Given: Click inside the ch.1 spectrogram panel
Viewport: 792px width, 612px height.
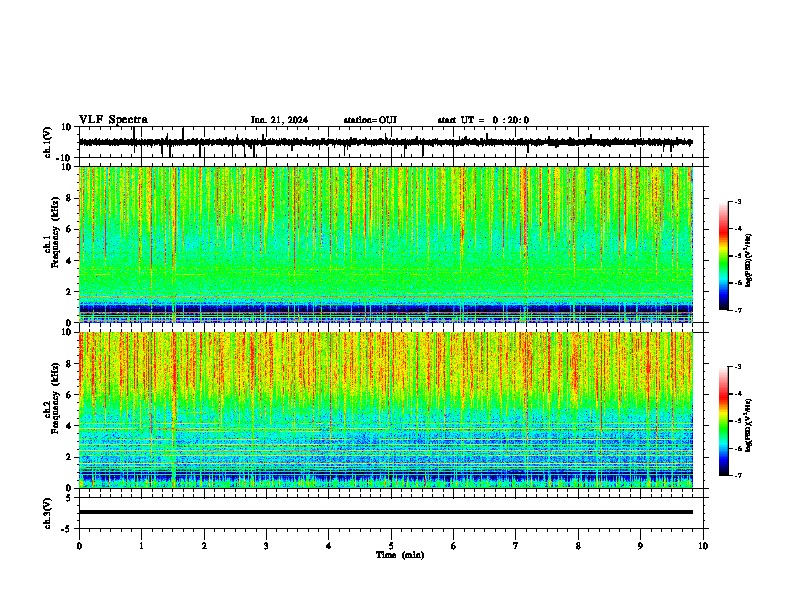Looking at the screenshot, I should [x=386, y=244].
